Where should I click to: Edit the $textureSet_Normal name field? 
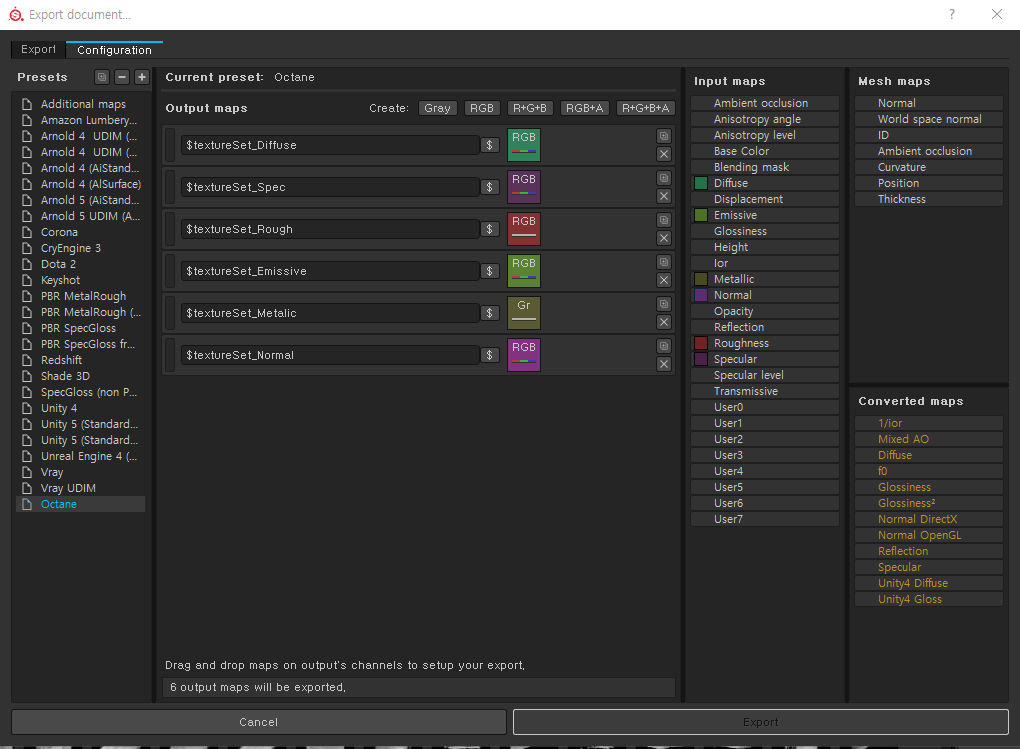(x=330, y=355)
